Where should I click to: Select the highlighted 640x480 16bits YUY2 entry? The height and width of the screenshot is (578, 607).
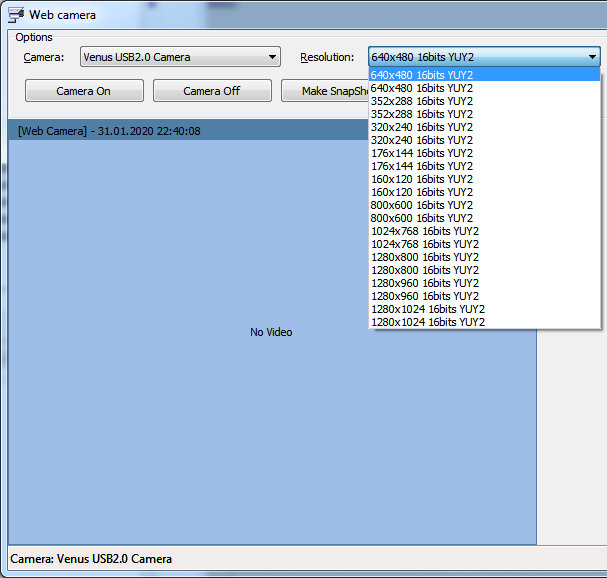[x=422, y=75]
